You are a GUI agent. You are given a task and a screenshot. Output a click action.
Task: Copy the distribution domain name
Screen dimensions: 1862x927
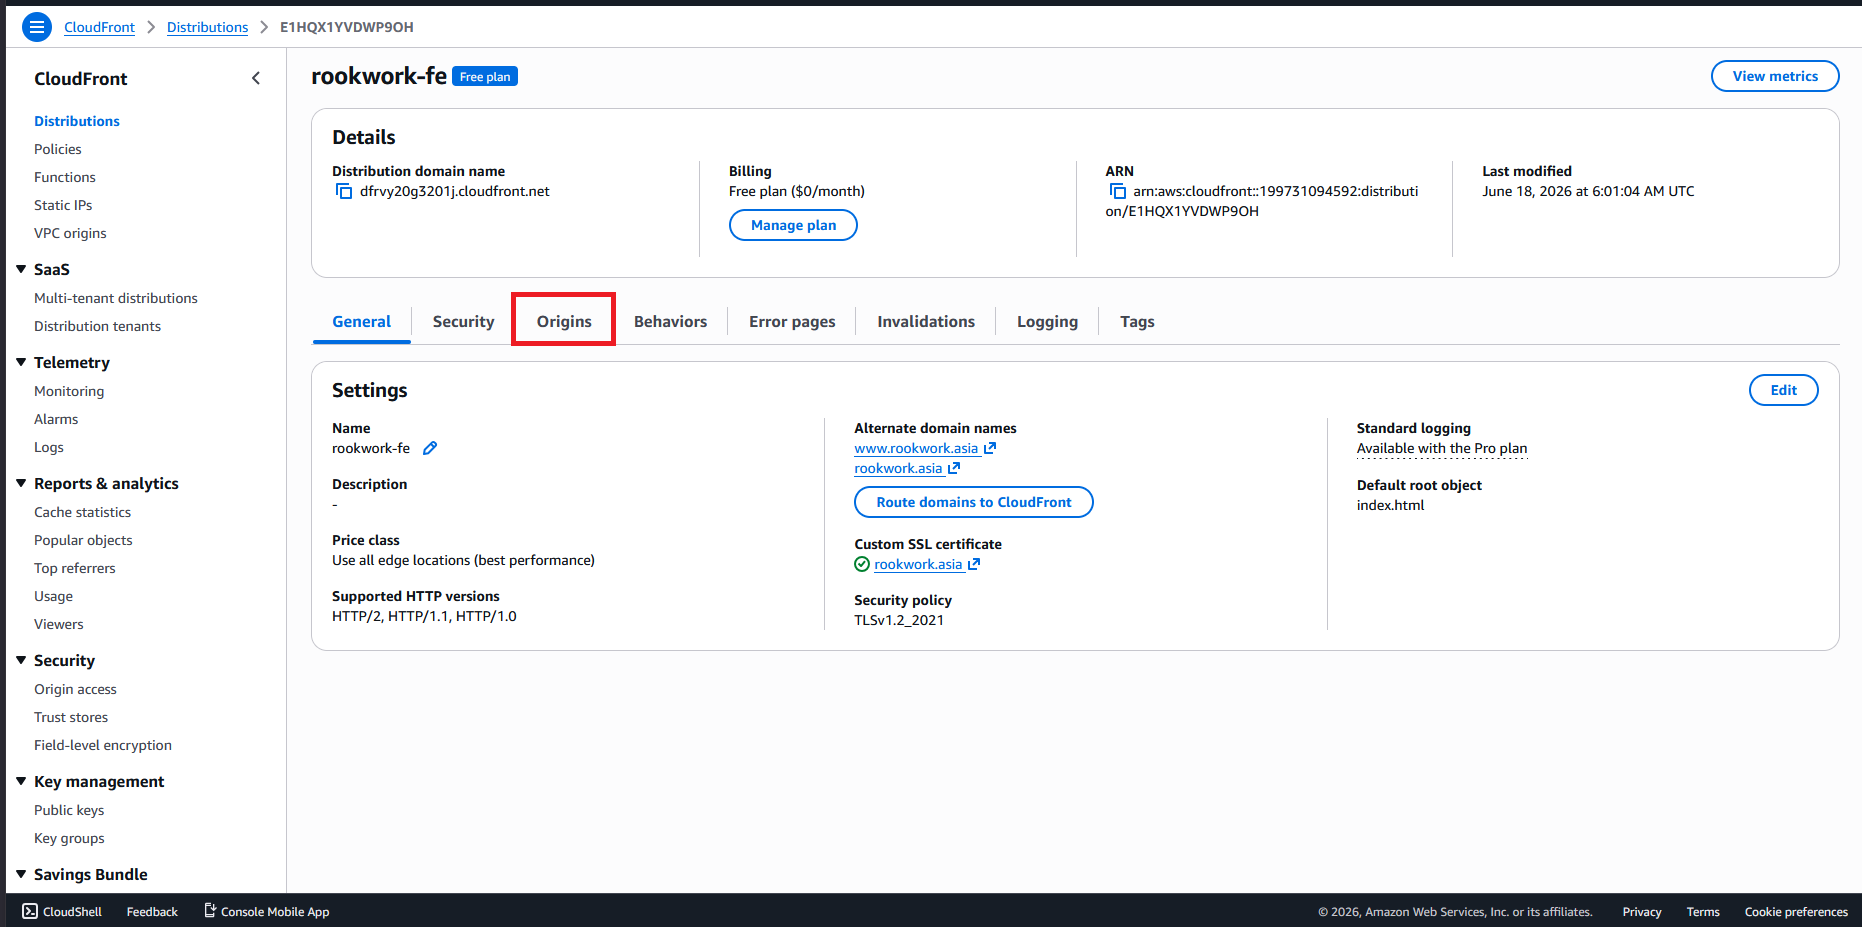343,191
